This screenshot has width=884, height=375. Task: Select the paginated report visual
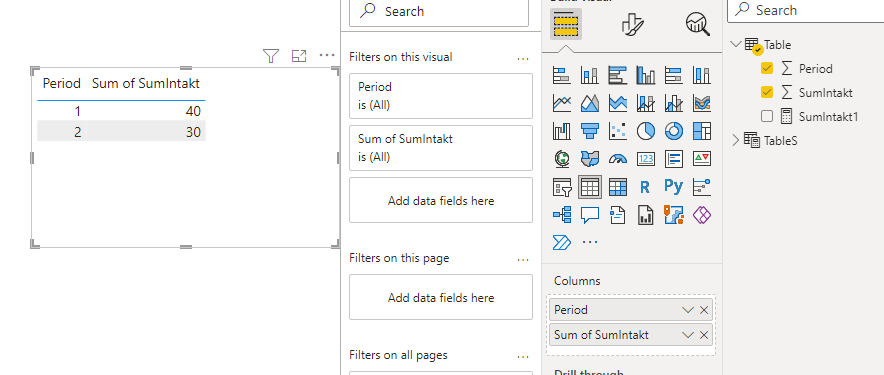click(x=646, y=215)
